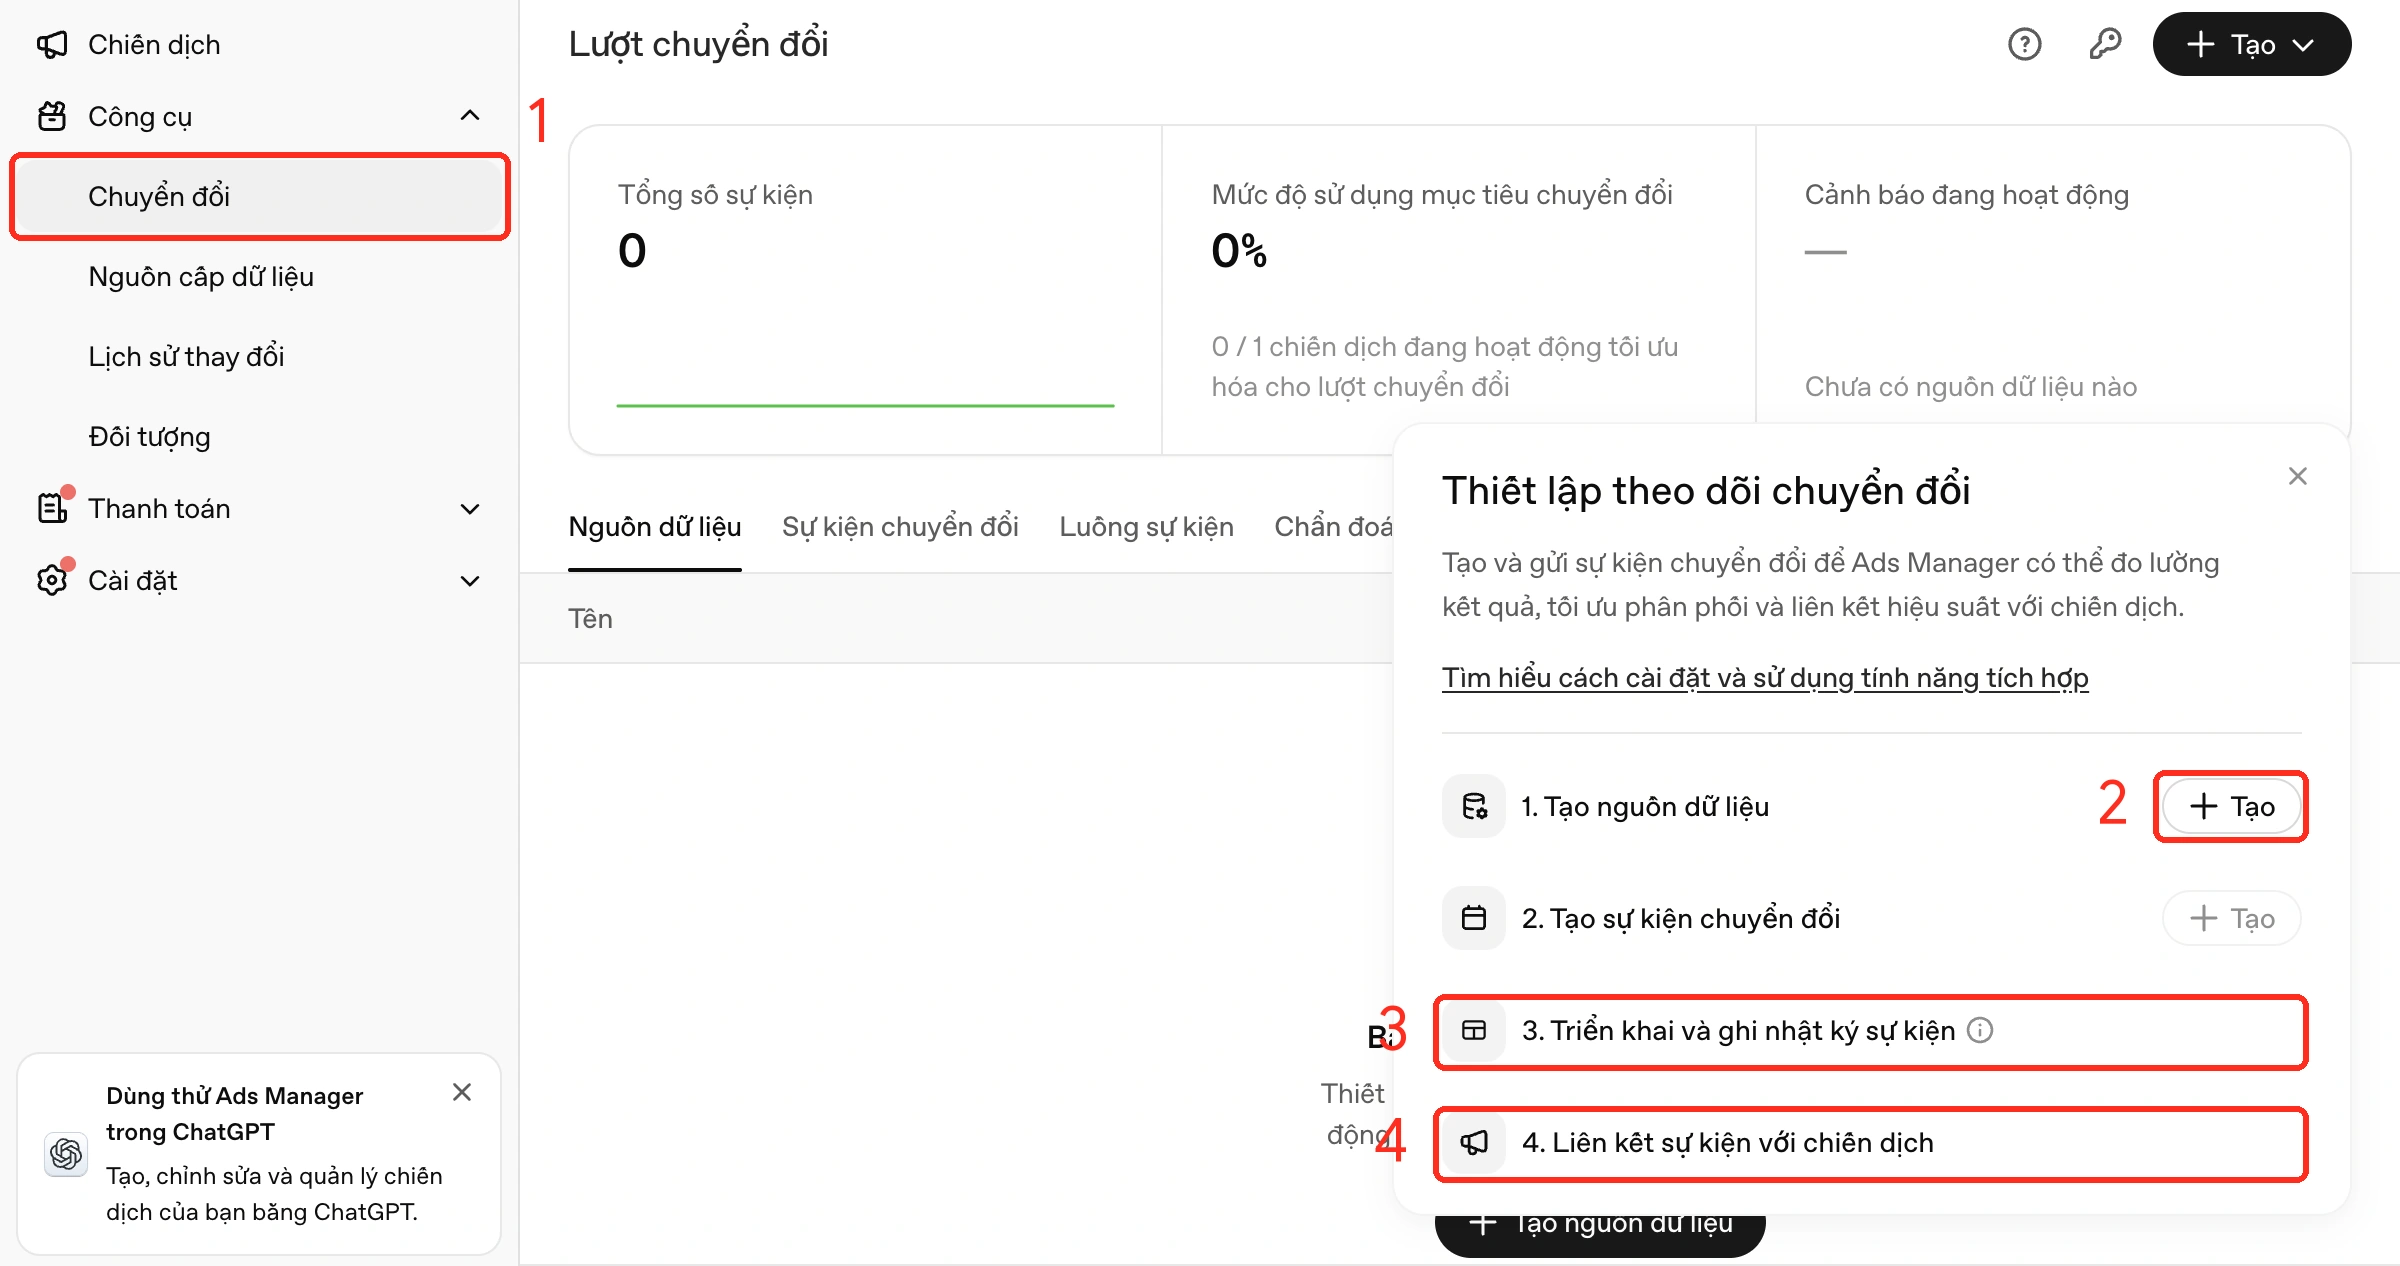The width and height of the screenshot is (2400, 1266).
Task: Open Đối tượng in sidebar
Action: click(260, 436)
